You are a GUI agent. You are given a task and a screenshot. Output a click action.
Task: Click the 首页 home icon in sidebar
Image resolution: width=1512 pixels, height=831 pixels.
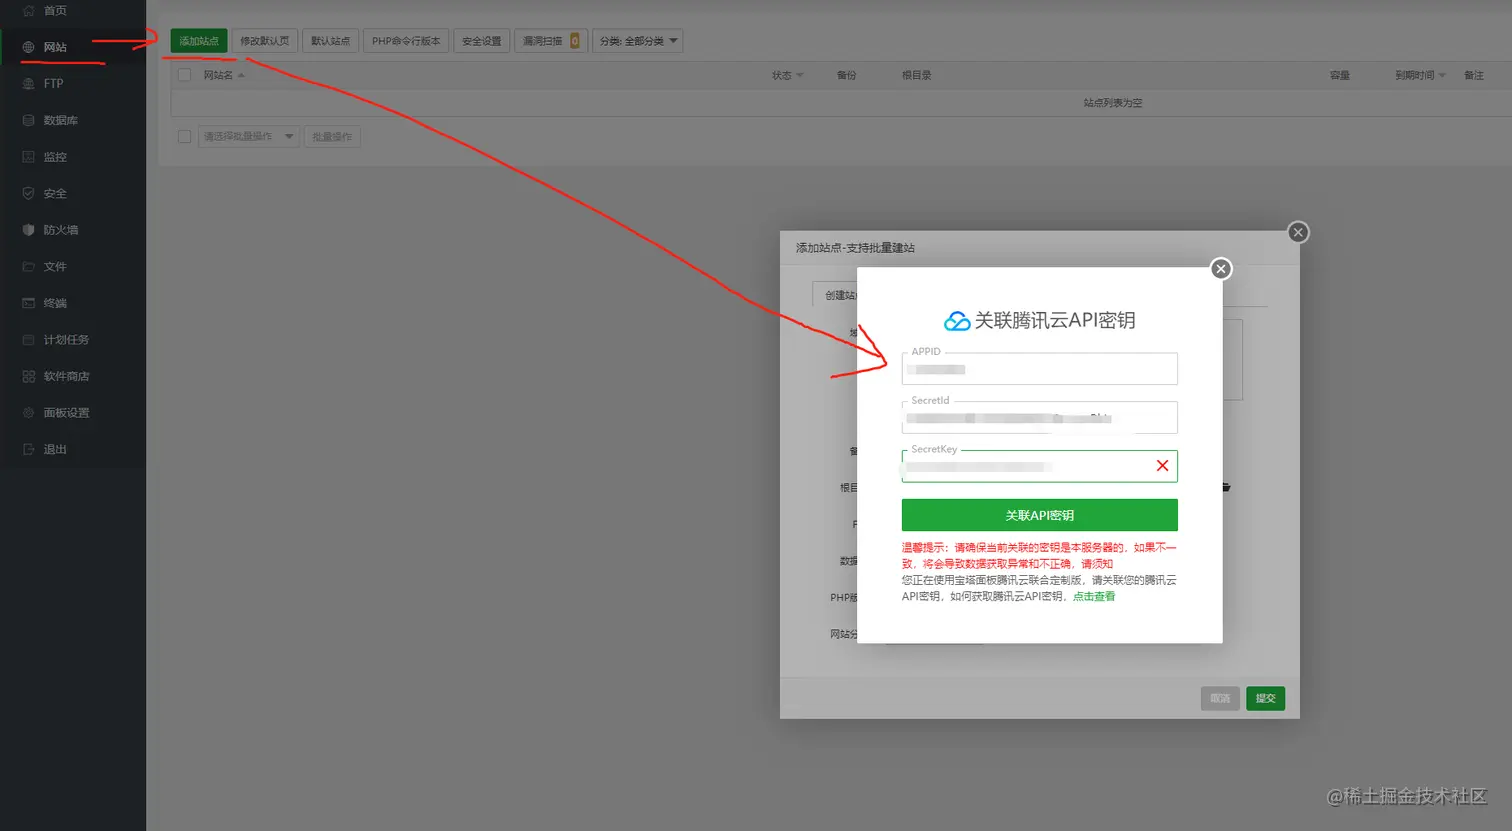[x=28, y=11]
